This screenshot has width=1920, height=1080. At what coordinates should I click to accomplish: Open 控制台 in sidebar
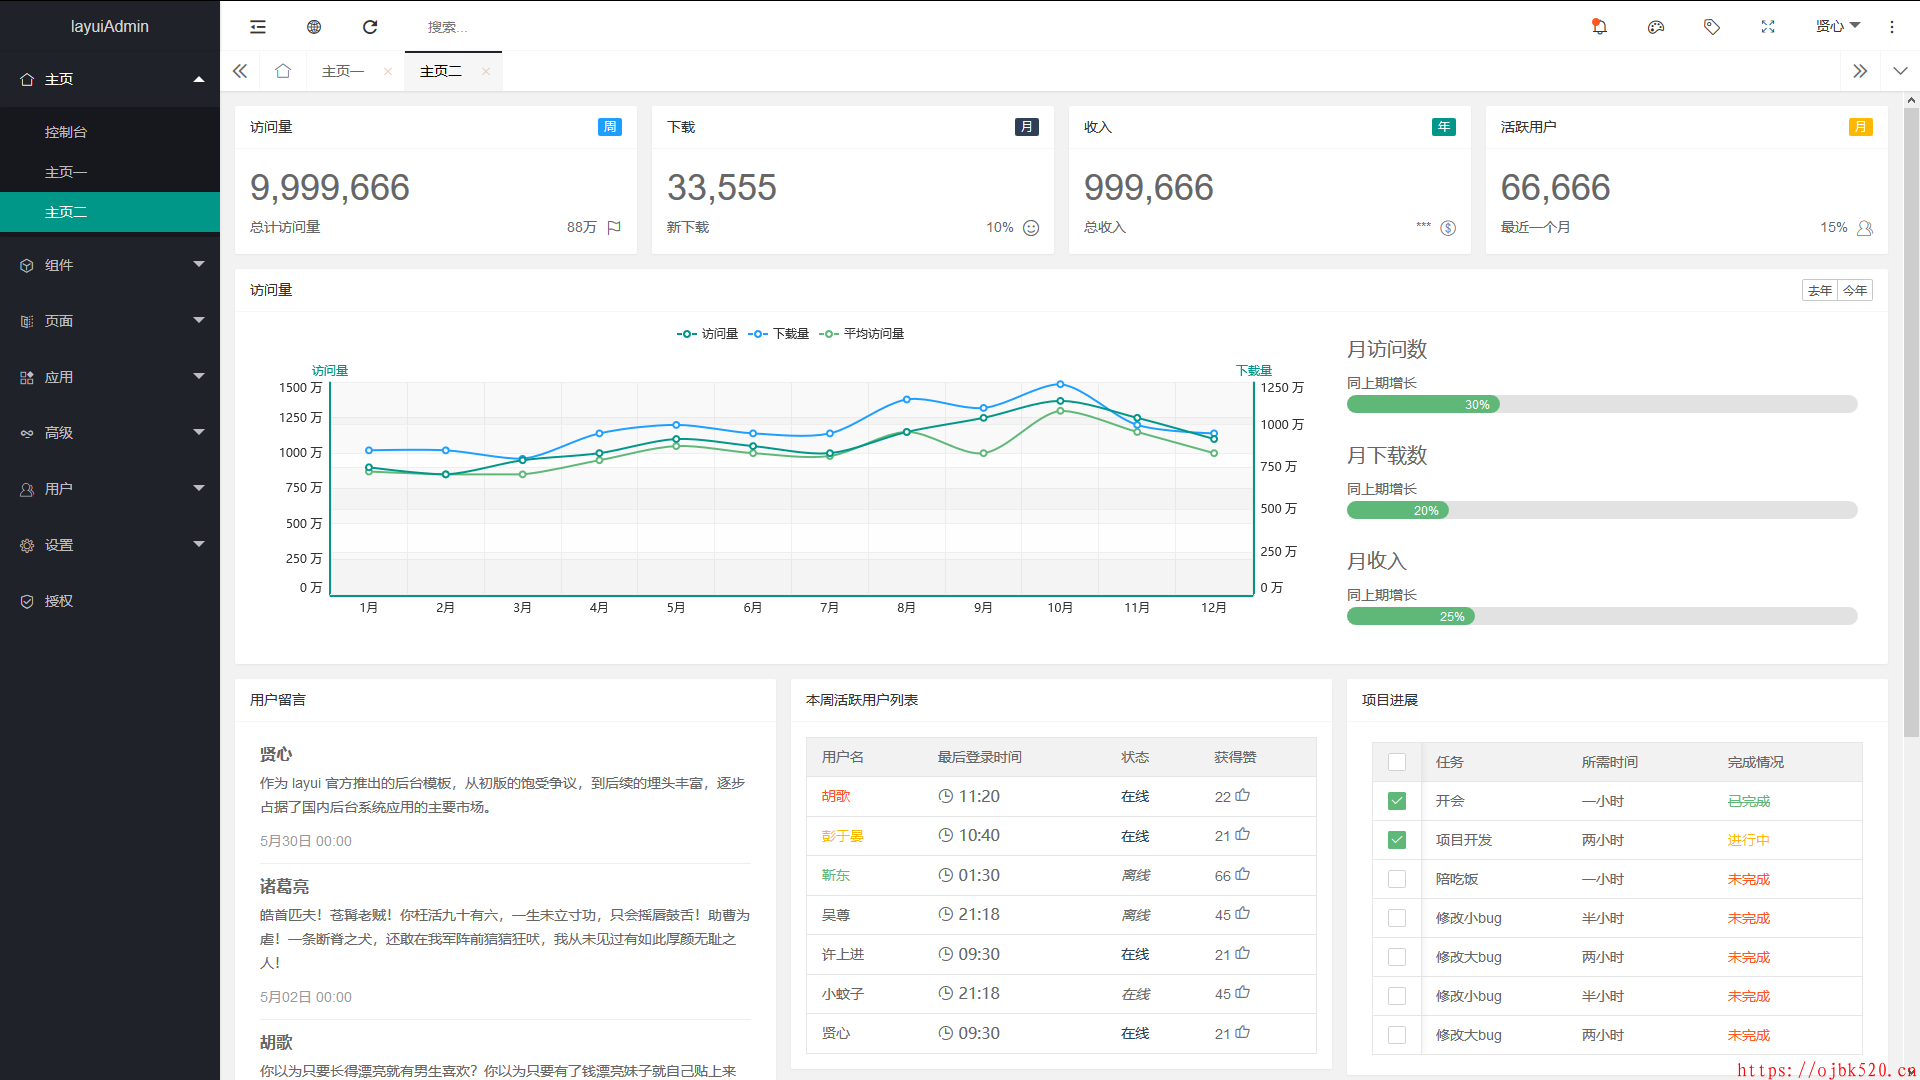pyautogui.click(x=110, y=132)
